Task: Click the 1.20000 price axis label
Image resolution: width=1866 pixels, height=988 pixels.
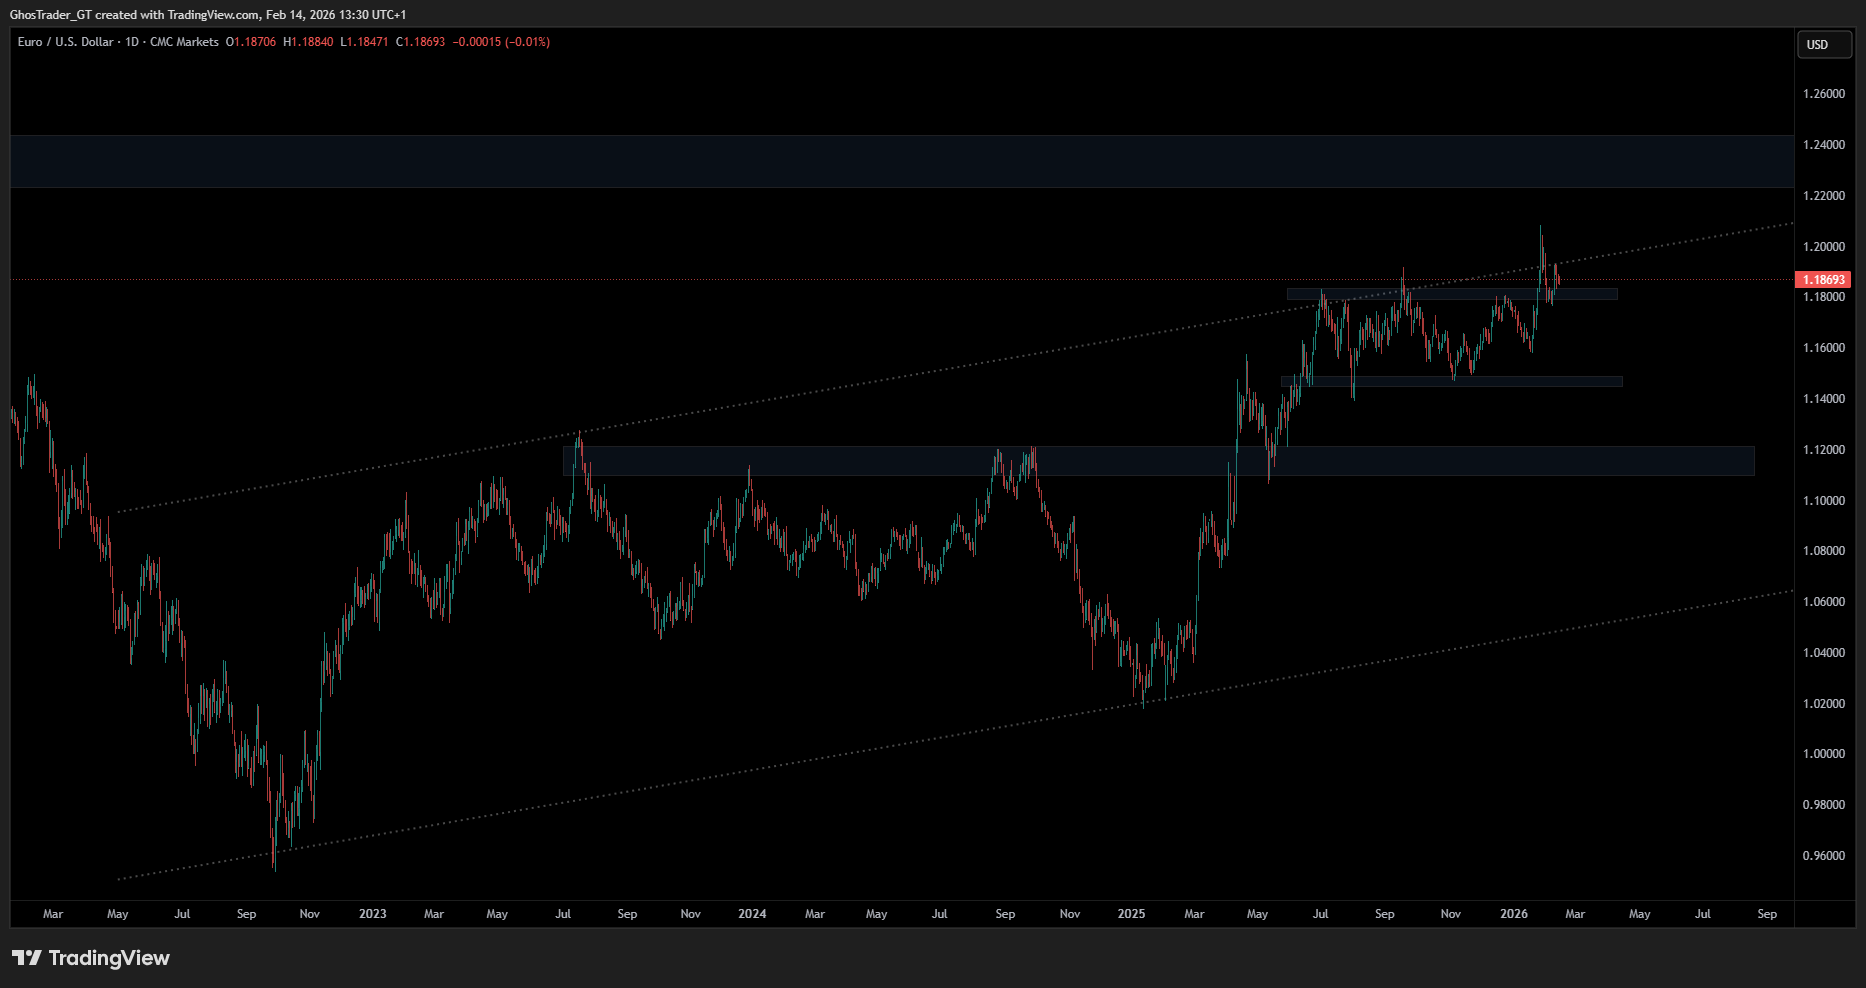Action: 1824,247
